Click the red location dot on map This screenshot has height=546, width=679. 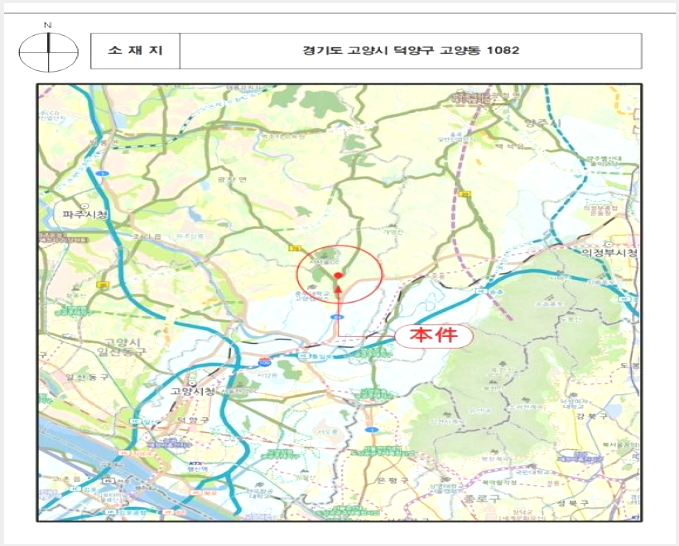point(338,275)
